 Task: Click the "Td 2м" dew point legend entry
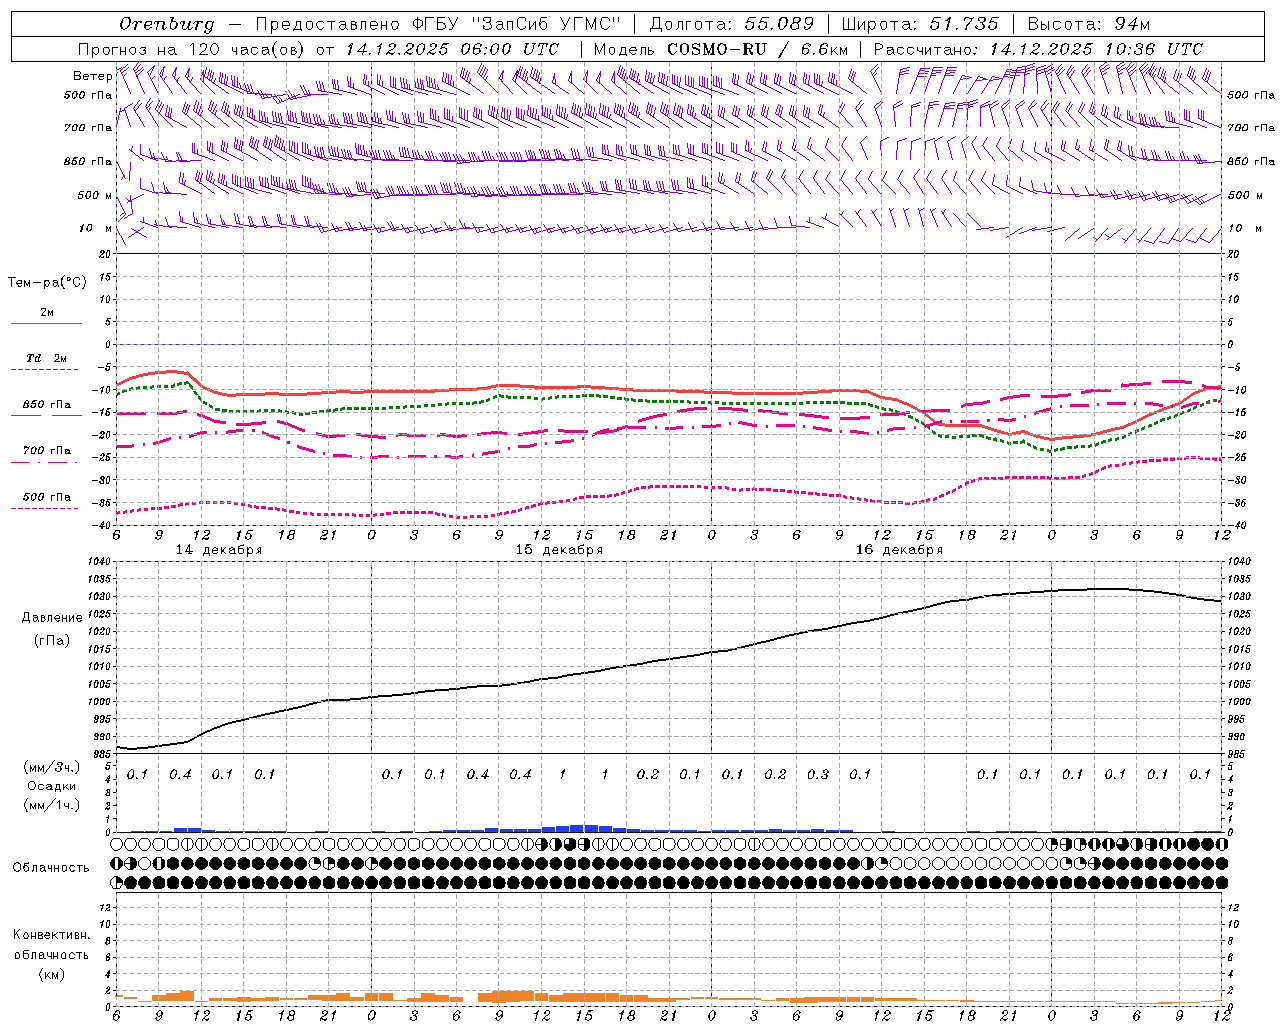tap(47, 358)
